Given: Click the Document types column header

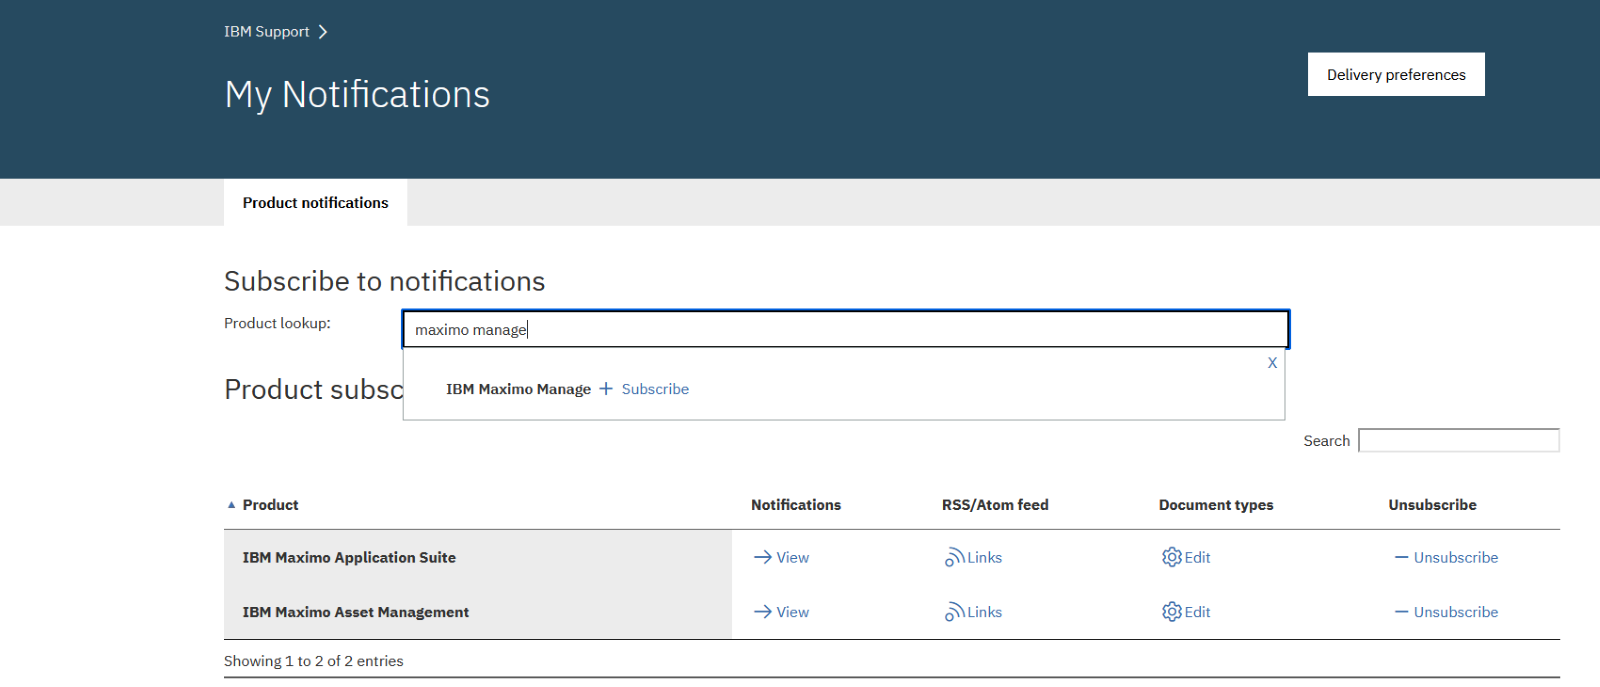Looking at the screenshot, I should [x=1216, y=505].
